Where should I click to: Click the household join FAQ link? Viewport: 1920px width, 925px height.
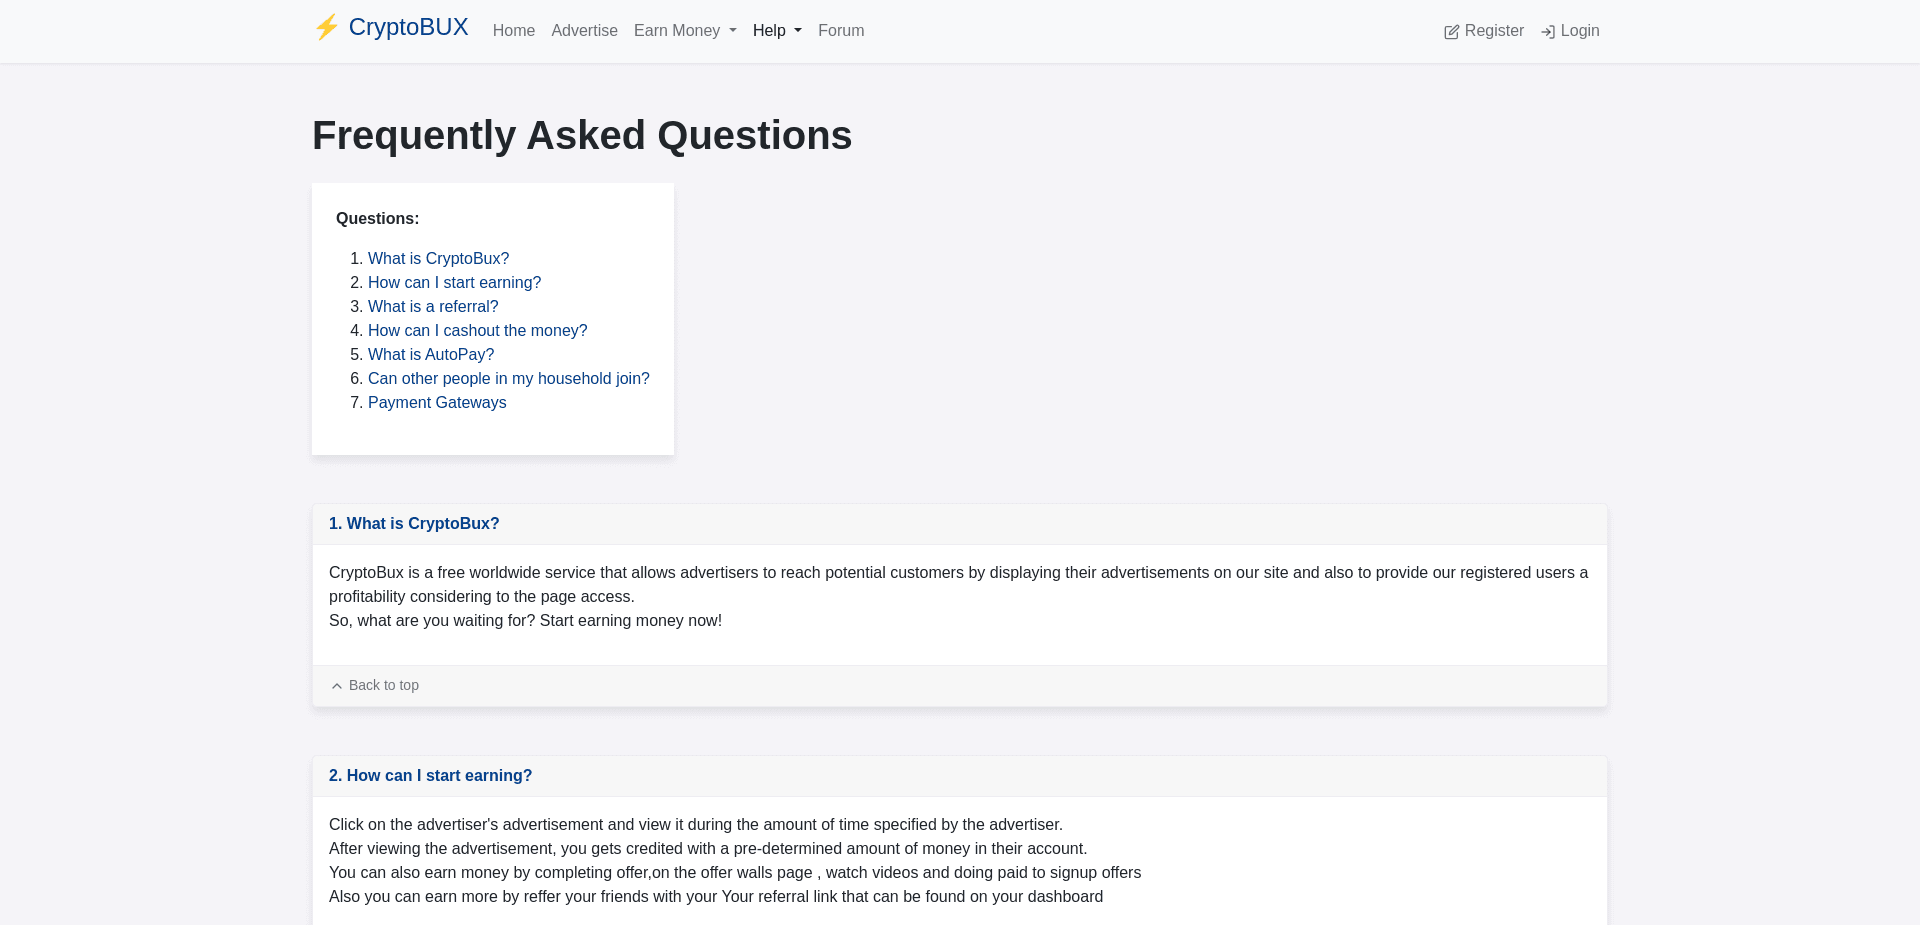coord(508,378)
